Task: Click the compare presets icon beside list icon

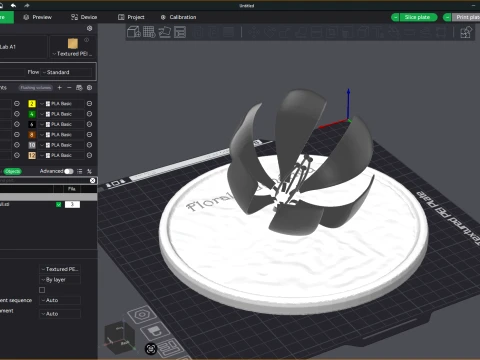Action: (89, 171)
